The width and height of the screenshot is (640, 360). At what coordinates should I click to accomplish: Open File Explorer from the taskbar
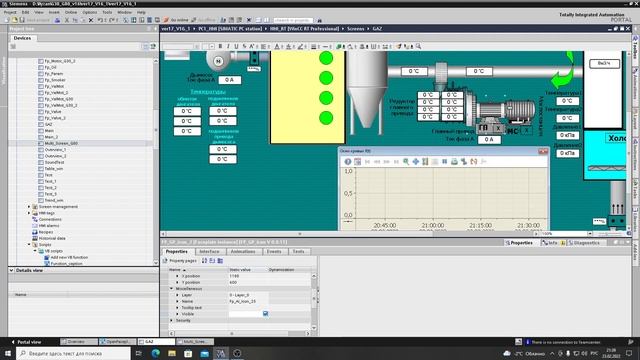click(x=172, y=353)
